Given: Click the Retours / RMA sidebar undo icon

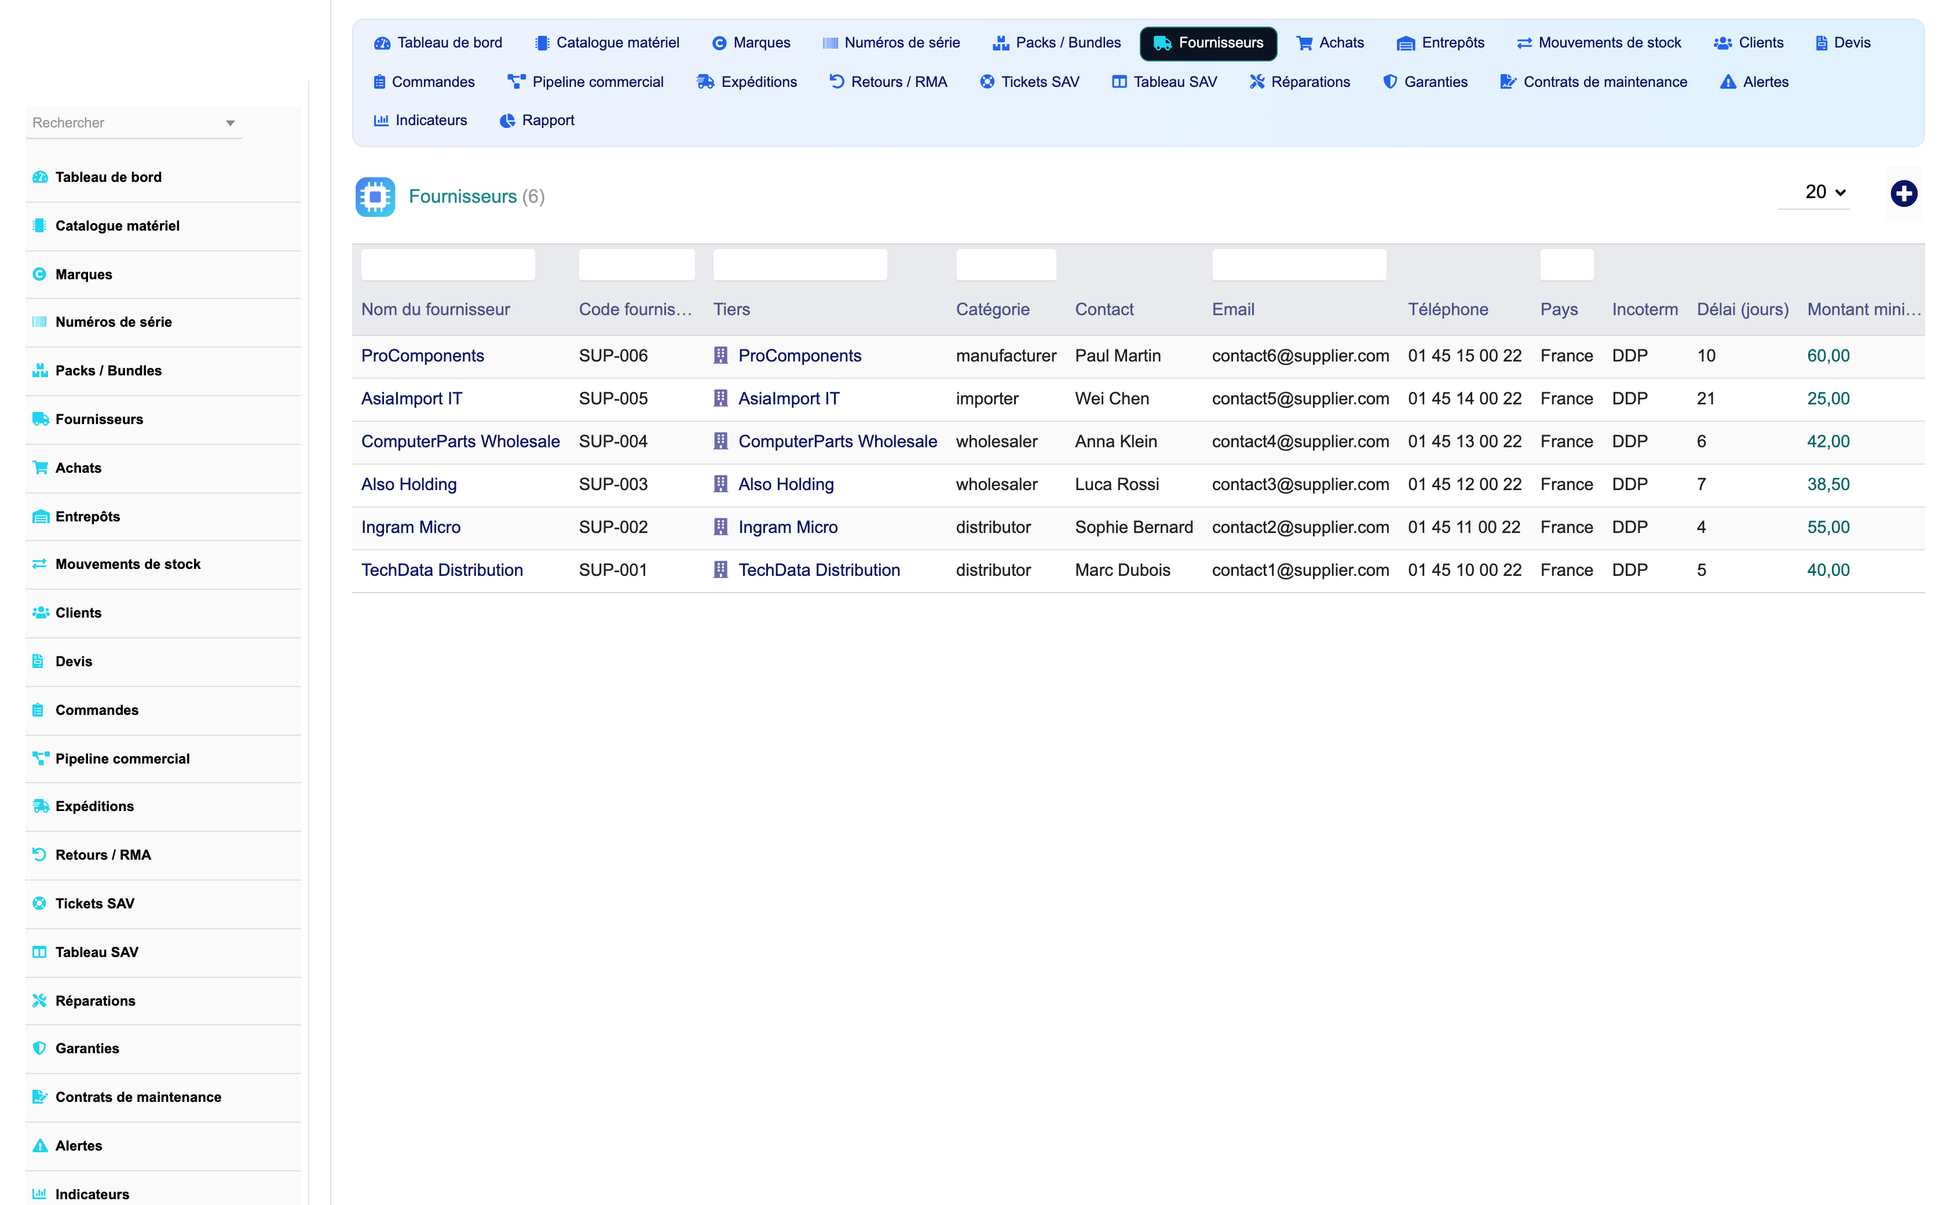Looking at the screenshot, I should click(x=40, y=855).
